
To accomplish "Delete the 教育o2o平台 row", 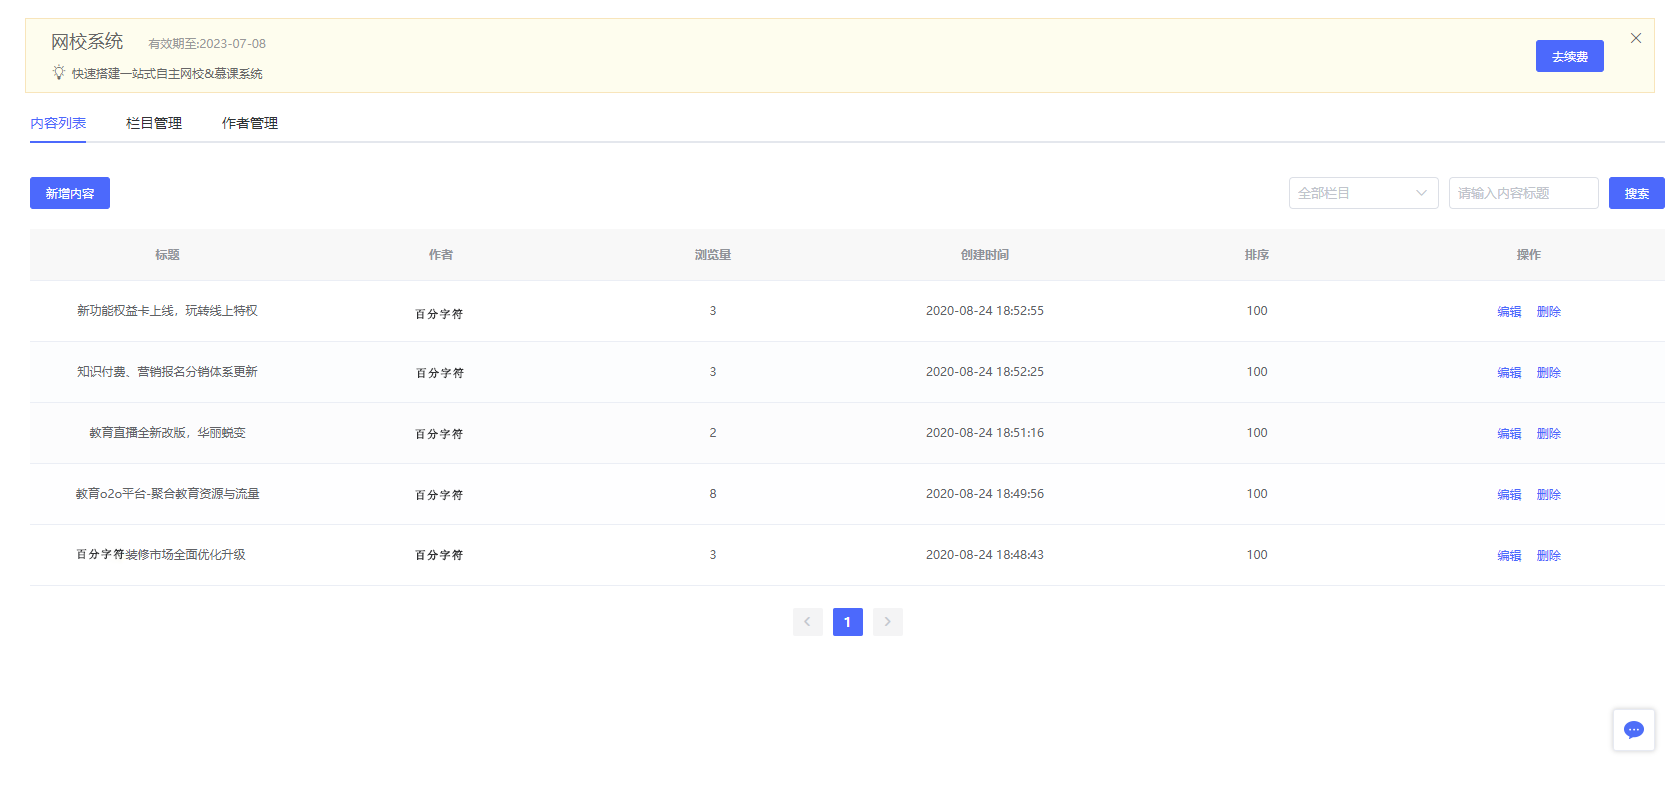I will [1548, 495].
